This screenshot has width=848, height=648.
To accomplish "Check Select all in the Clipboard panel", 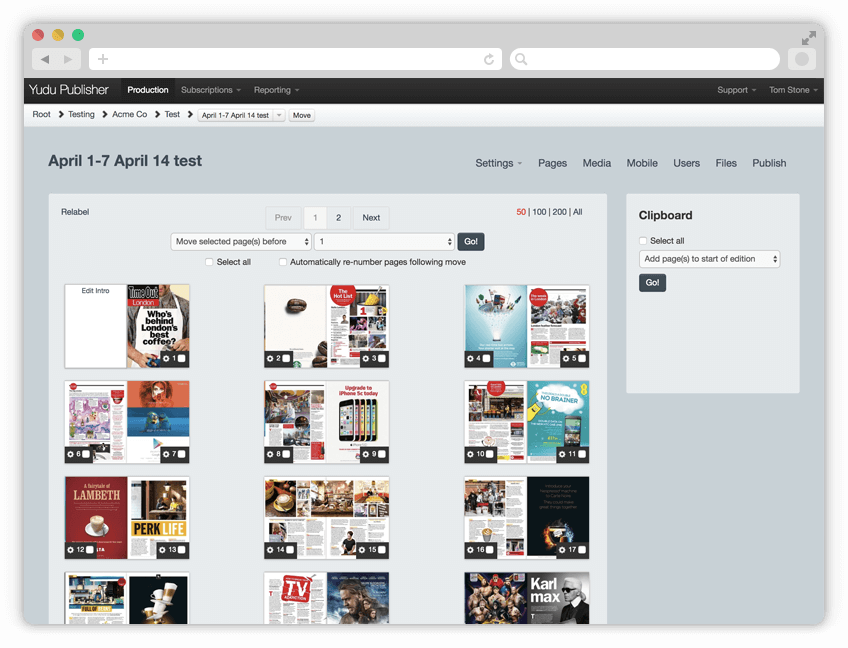I will (644, 241).
